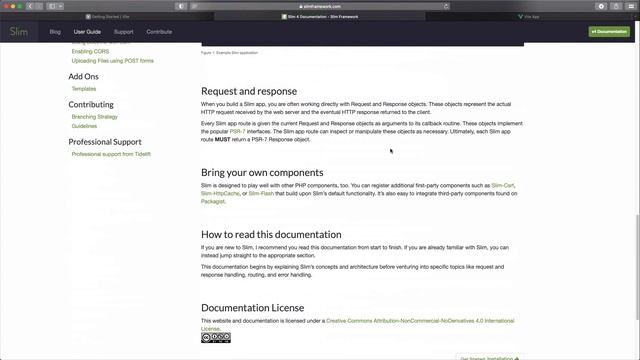Go forward with Safari's forward arrow
The width and height of the screenshot is (640, 360).
pos(39,6)
